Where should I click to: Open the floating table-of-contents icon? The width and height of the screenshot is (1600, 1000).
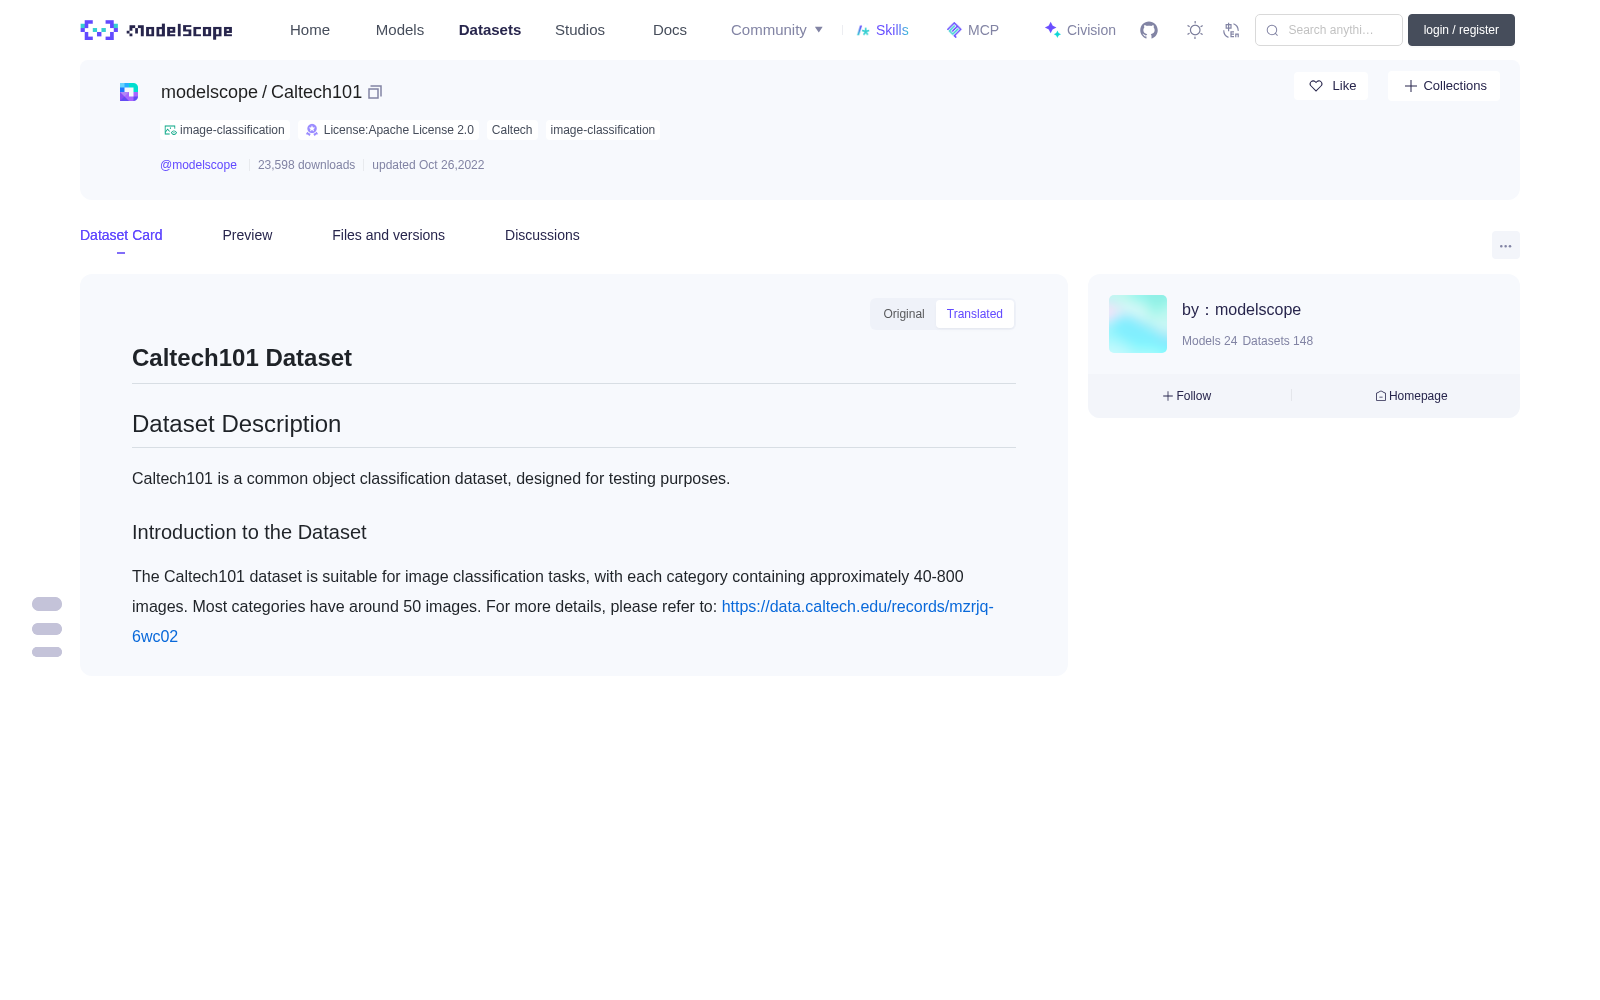(x=47, y=628)
